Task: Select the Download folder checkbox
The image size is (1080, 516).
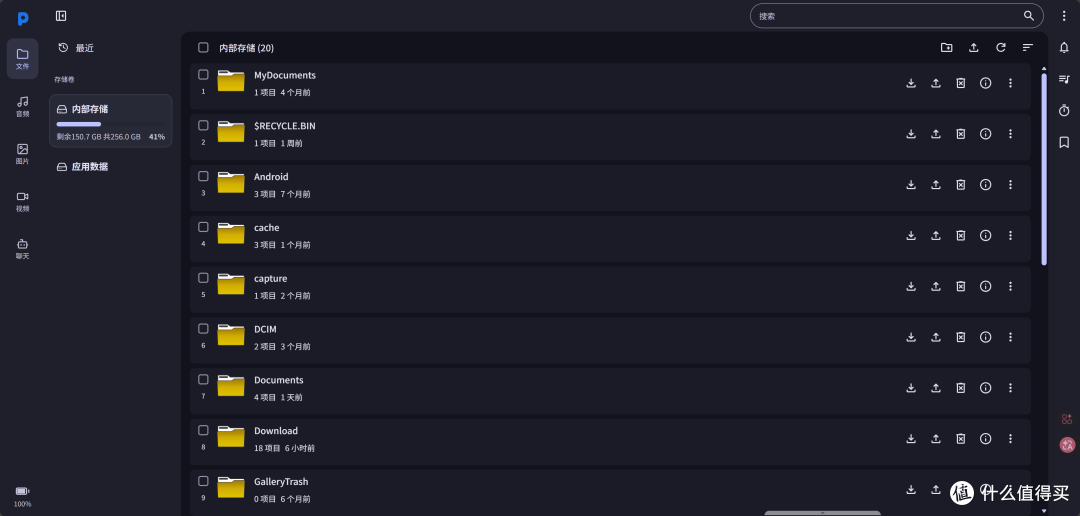Action: click(x=203, y=430)
